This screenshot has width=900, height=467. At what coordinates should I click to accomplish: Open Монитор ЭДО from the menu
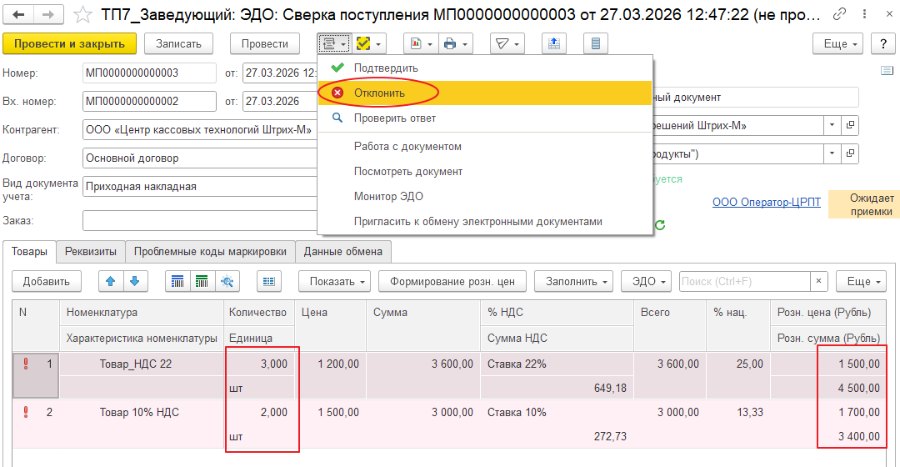coord(485,196)
